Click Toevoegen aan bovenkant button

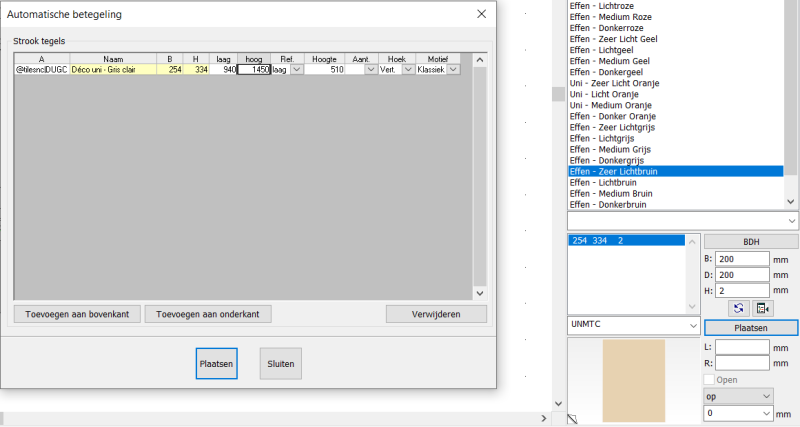click(x=76, y=314)
